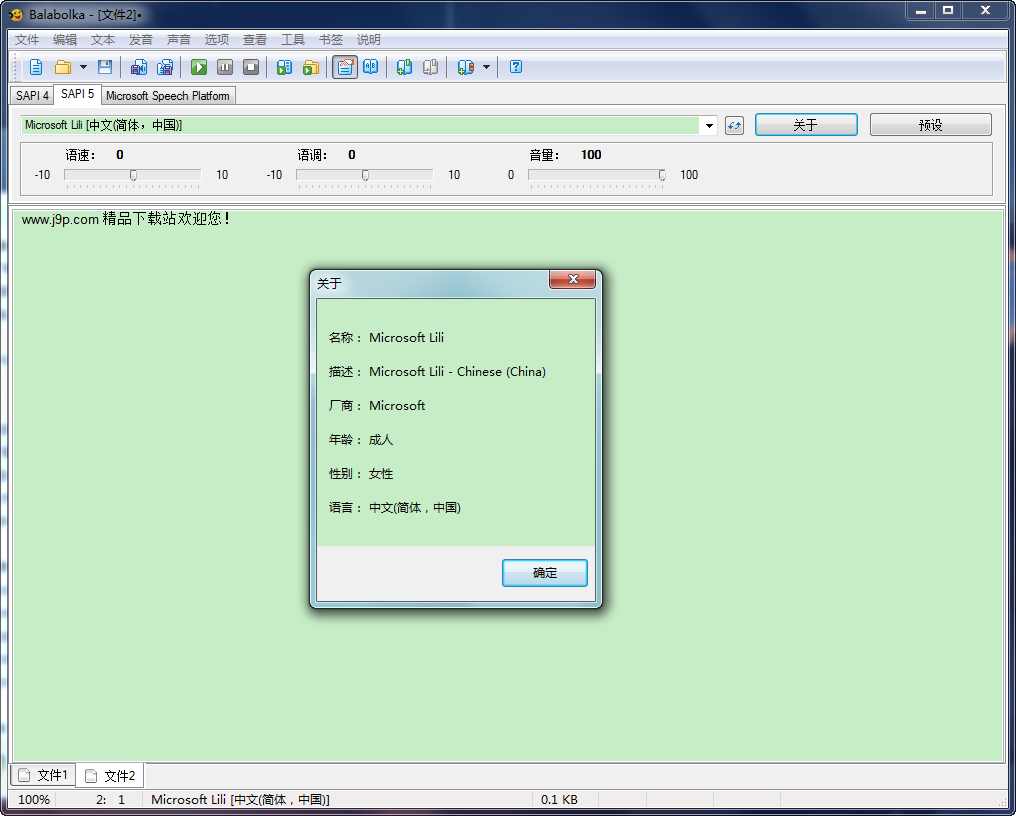Screen dimensions: 1016x816
Task: Click the text line www.j9p.com in editor
Action: click(x=126, y=219)
